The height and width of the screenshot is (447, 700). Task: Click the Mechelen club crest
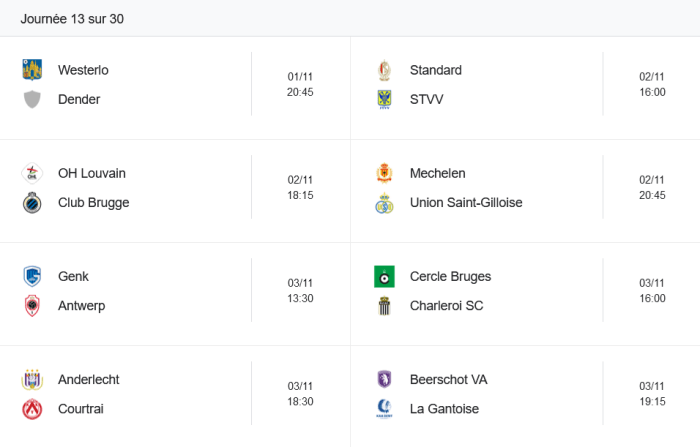tap(384, 173)
